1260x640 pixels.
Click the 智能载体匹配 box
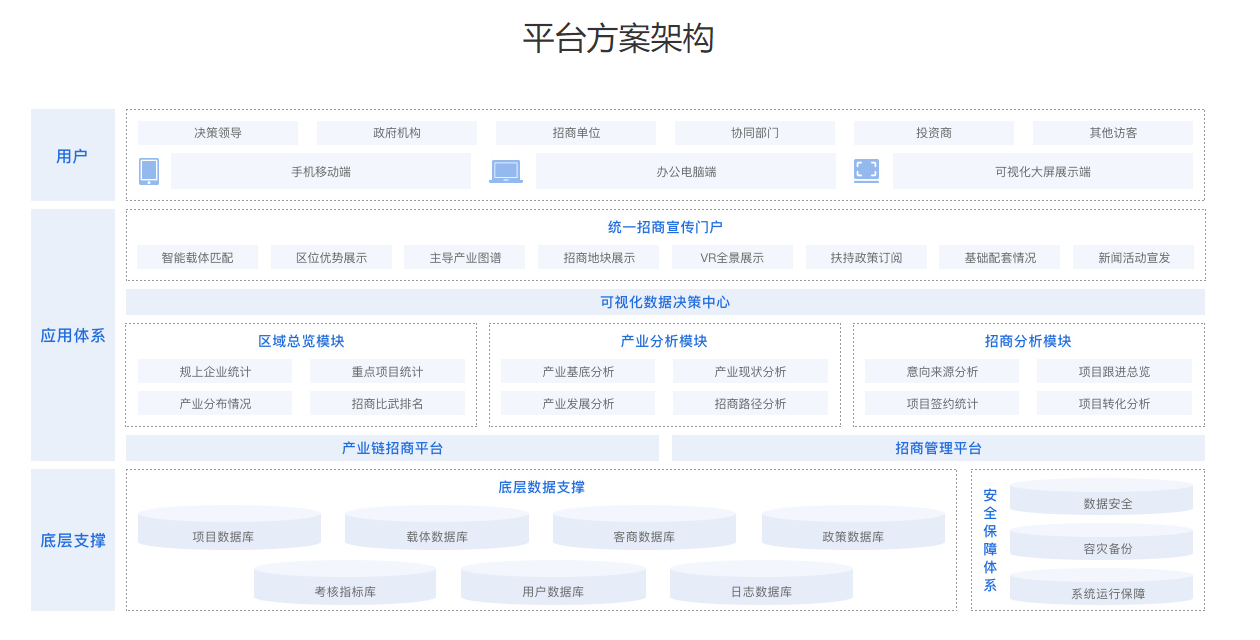pyautogui.click(x=197, y=258)
